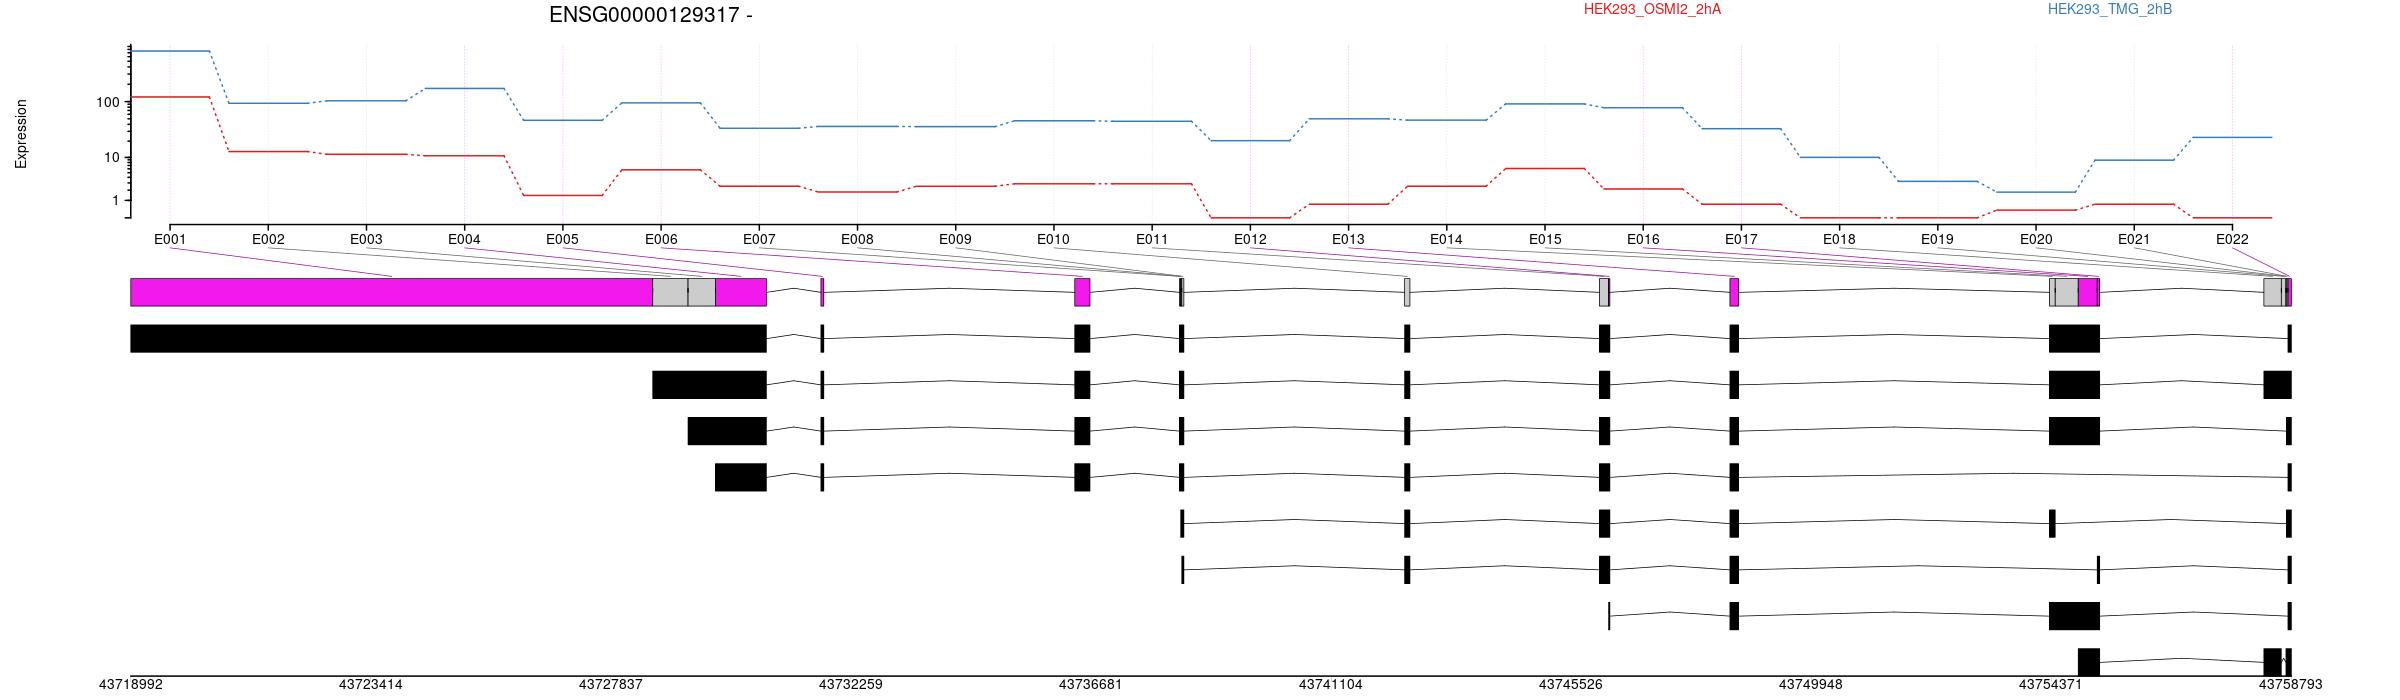Screen dimensions: 2400x700
Task: Click exon label E007
Action: 759,240
